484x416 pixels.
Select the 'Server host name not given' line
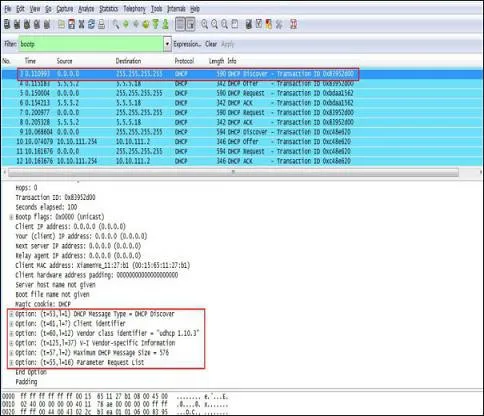point(55,285)
